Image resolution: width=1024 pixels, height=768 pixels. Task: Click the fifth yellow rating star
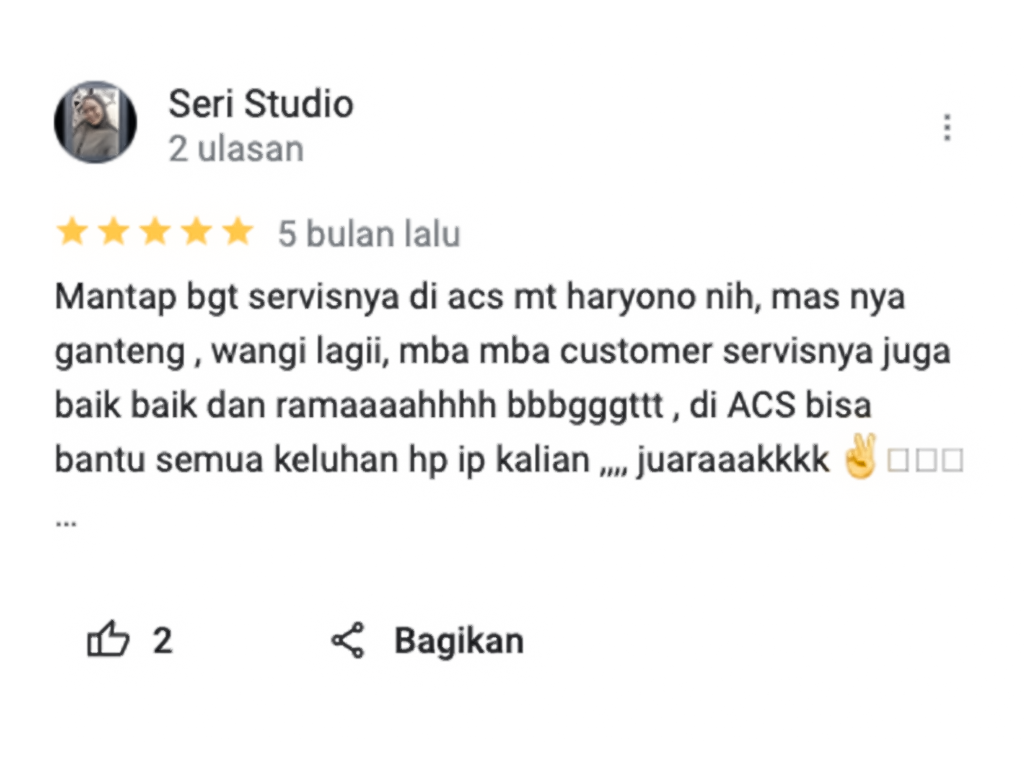[238, 232]
